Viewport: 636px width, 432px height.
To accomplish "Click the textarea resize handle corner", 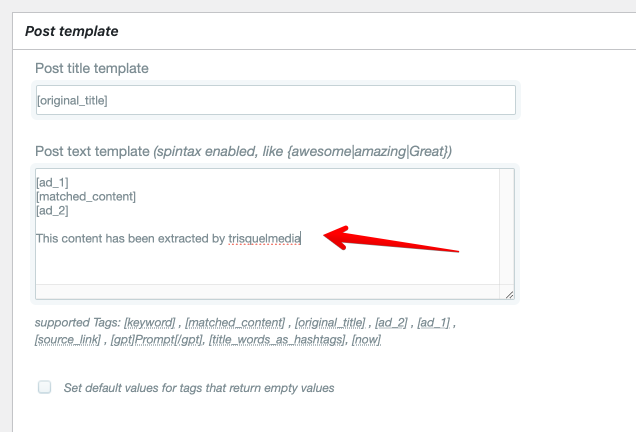I will [x=508, y=294].
